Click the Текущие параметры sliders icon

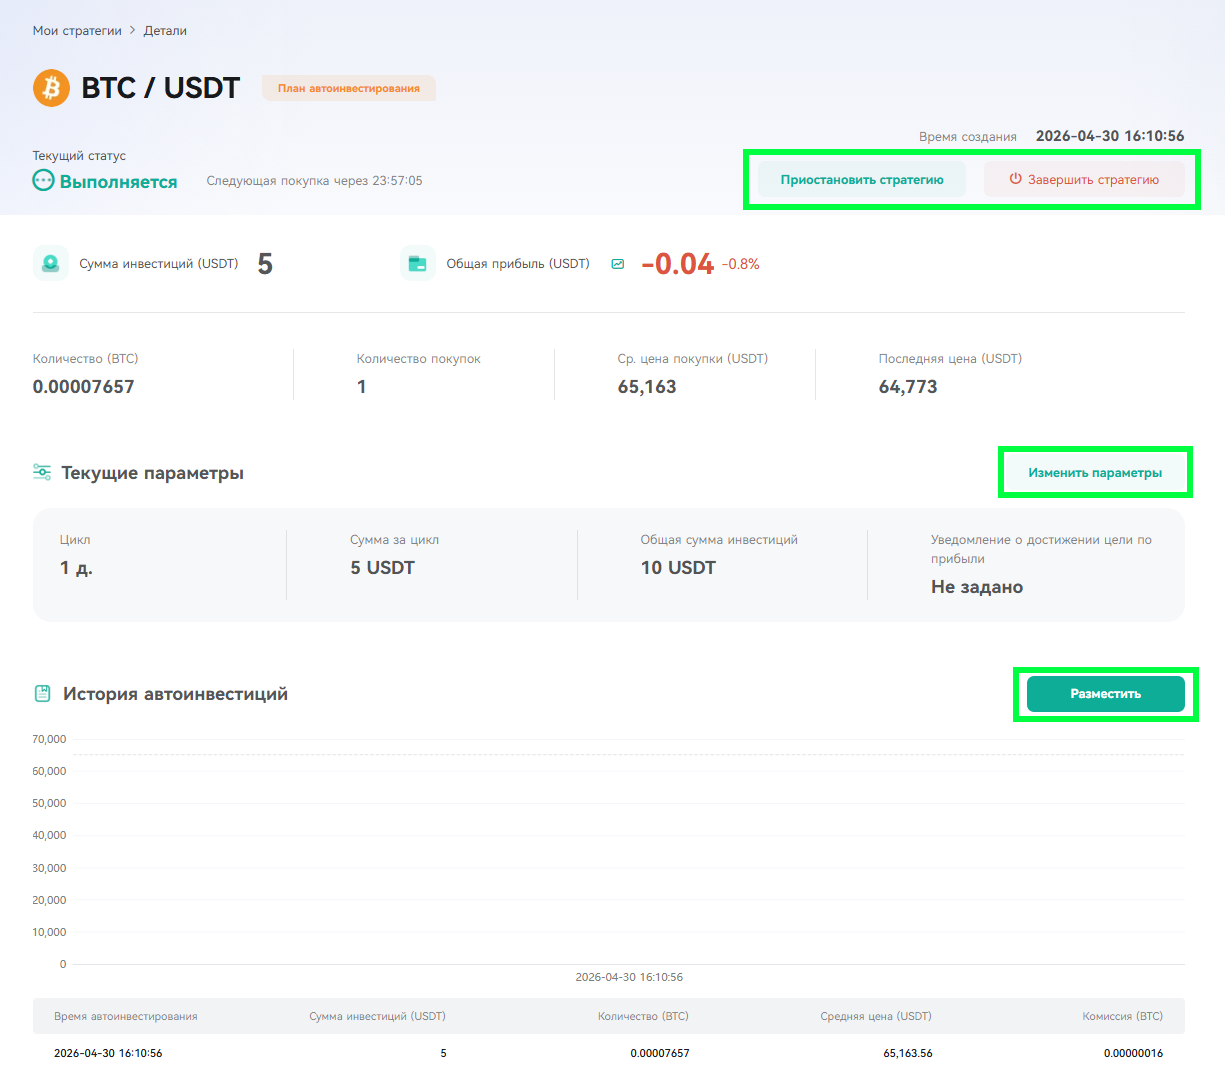(42, 472)
